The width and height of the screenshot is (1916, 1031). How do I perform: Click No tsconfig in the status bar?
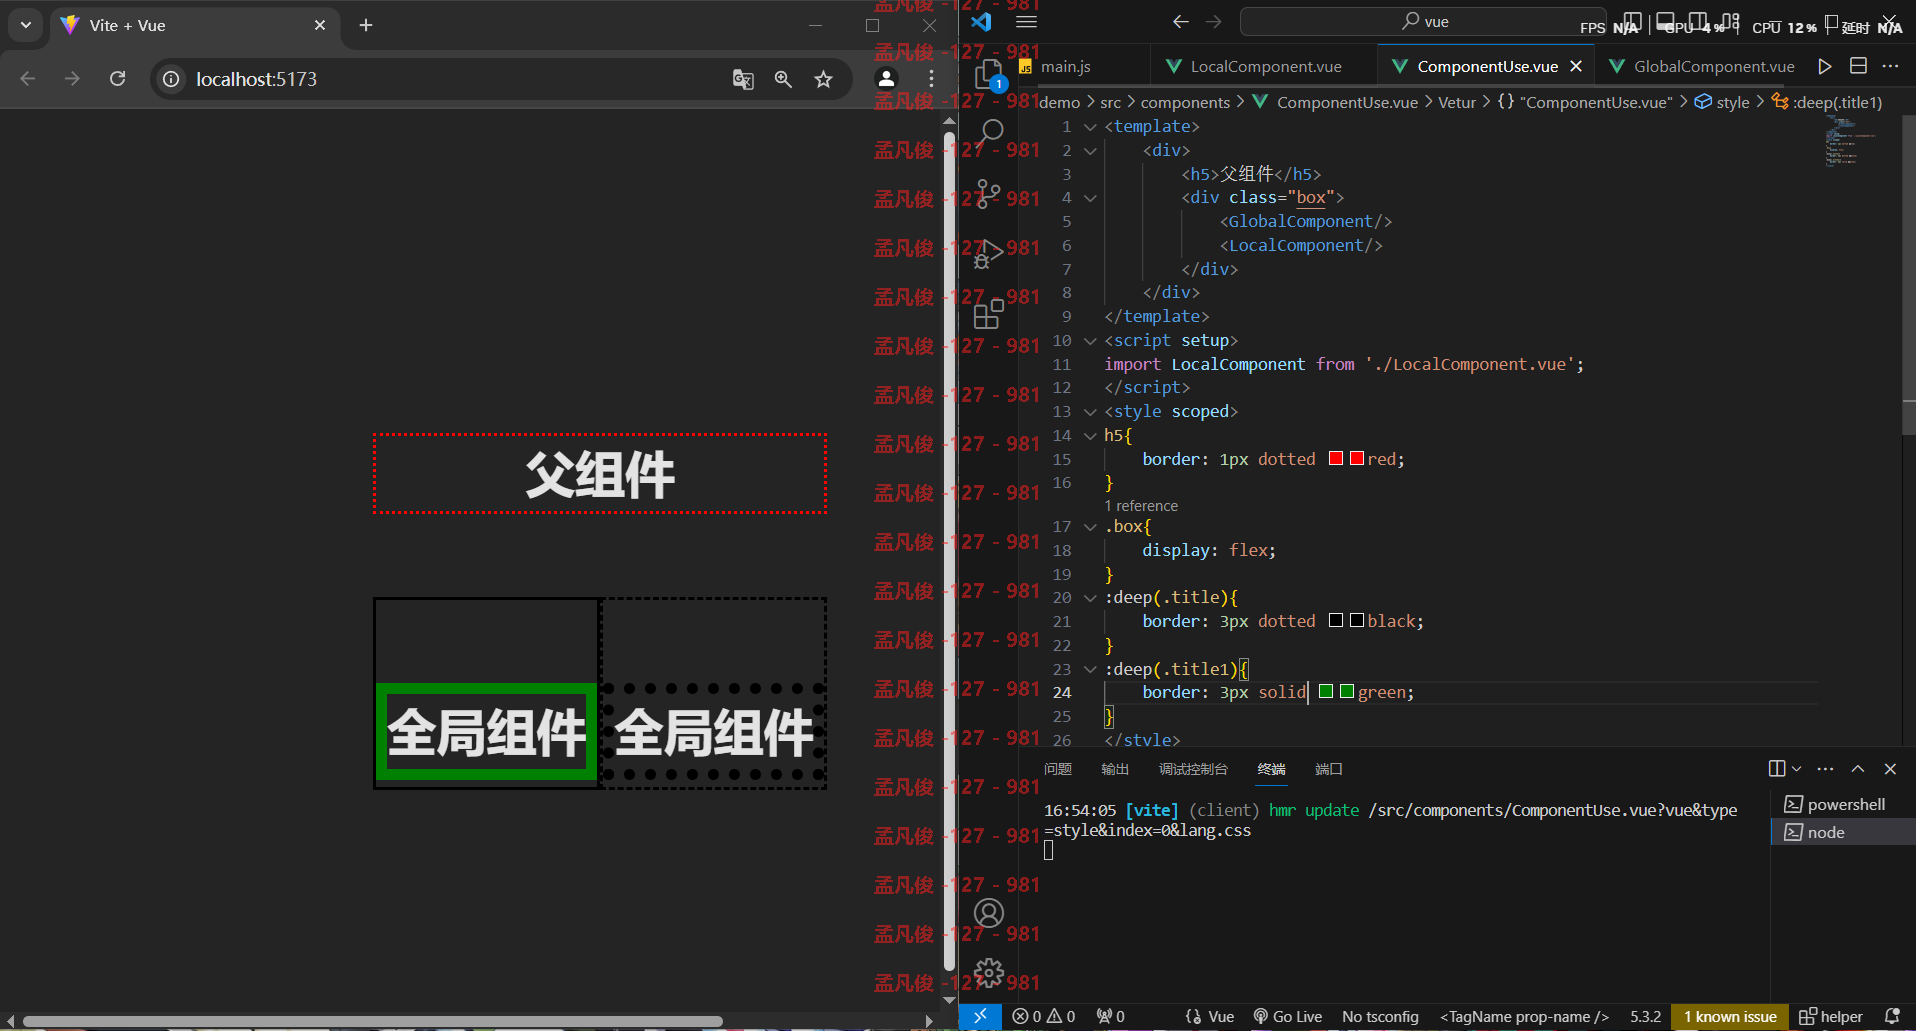(1380, 1016)
